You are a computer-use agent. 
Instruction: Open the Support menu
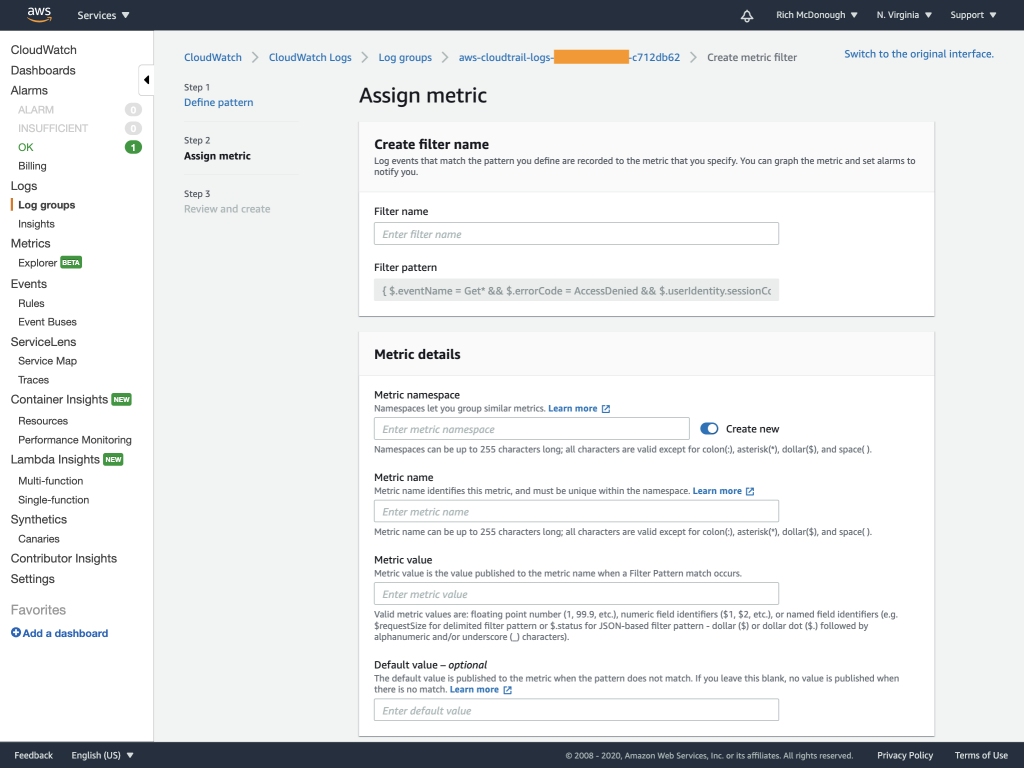971,14
